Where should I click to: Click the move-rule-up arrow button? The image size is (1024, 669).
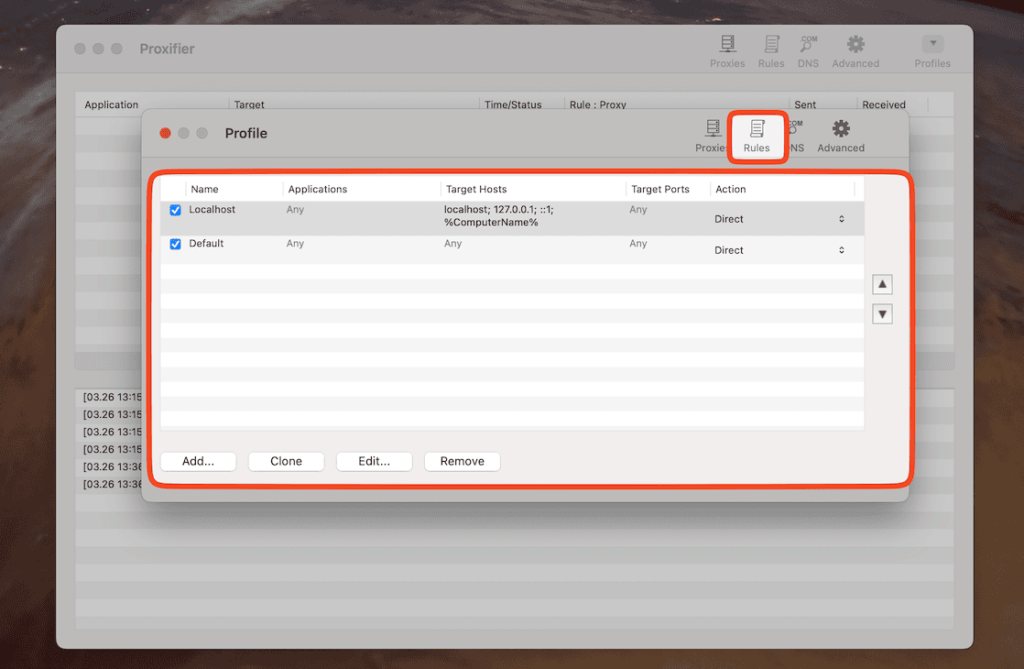pyautogui.click(x=881, y=283)
